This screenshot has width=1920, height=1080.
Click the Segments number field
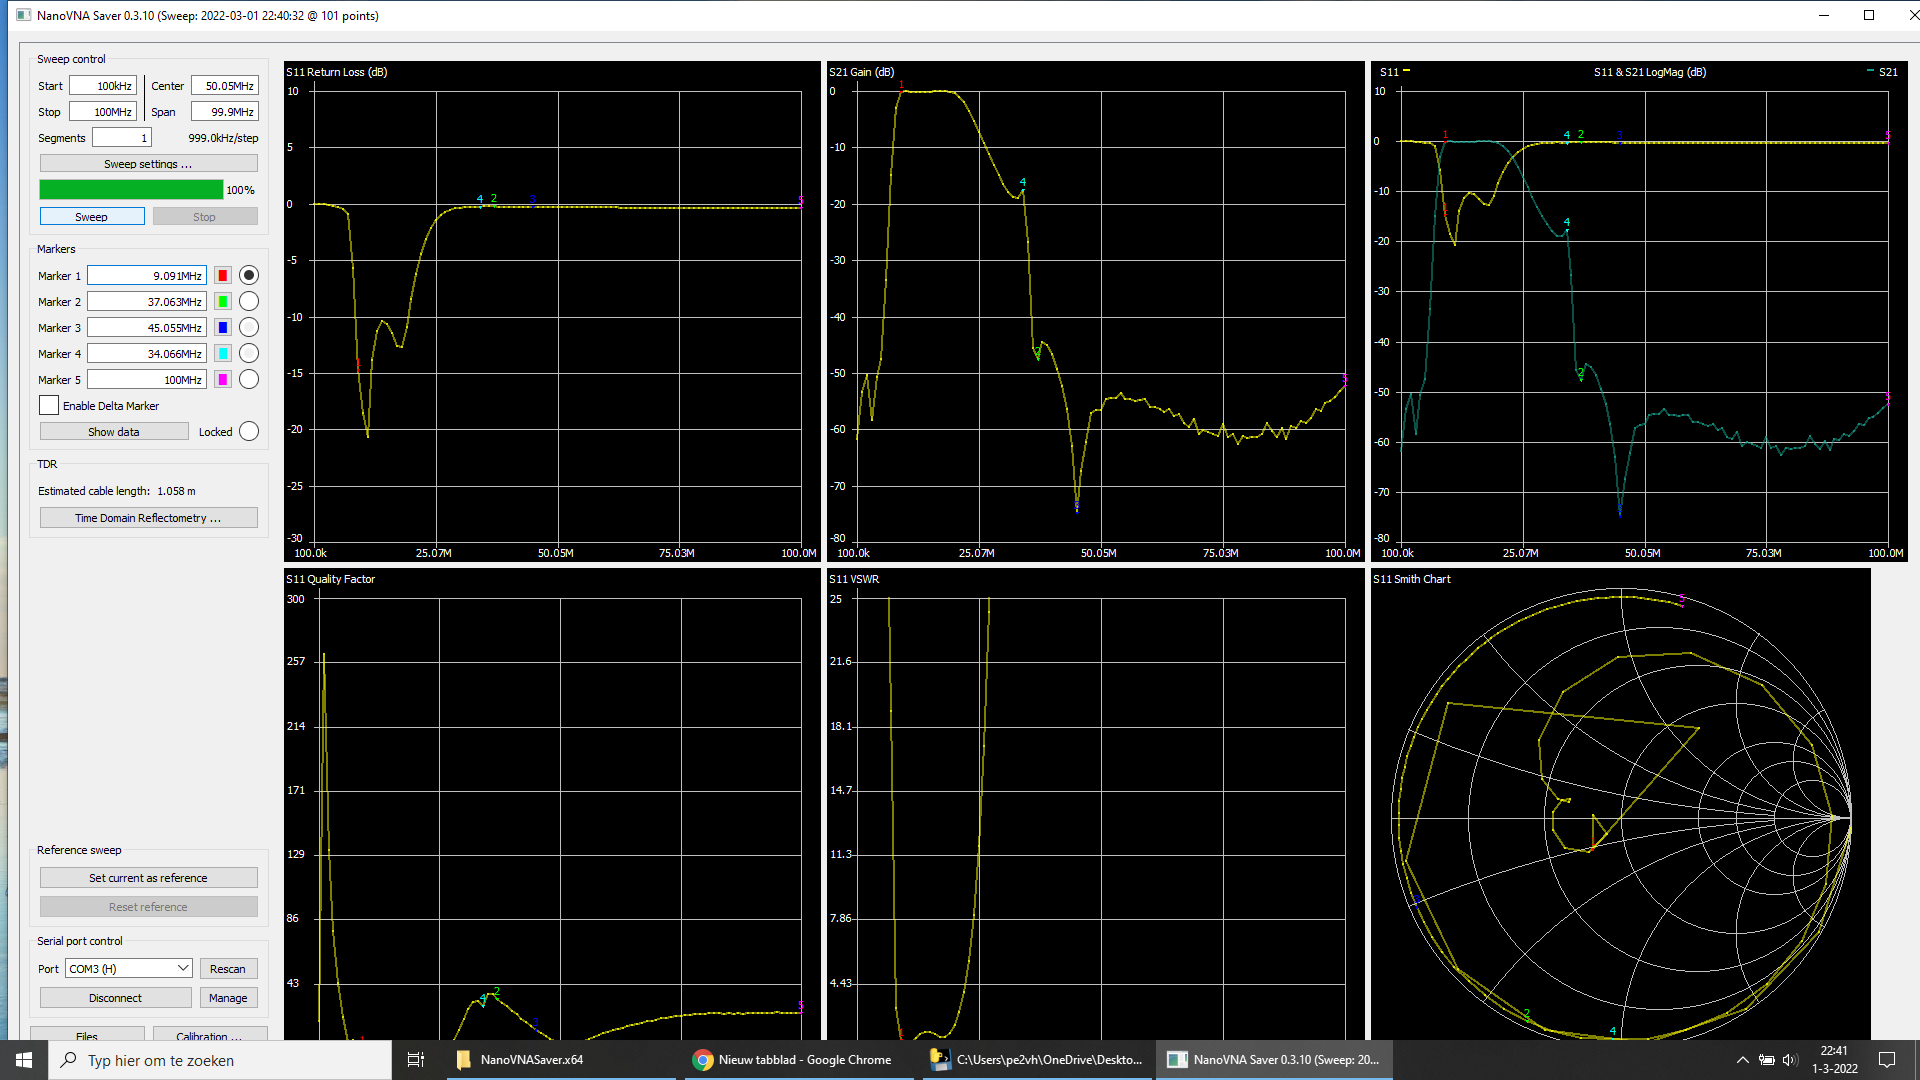(x=122, y=137)
